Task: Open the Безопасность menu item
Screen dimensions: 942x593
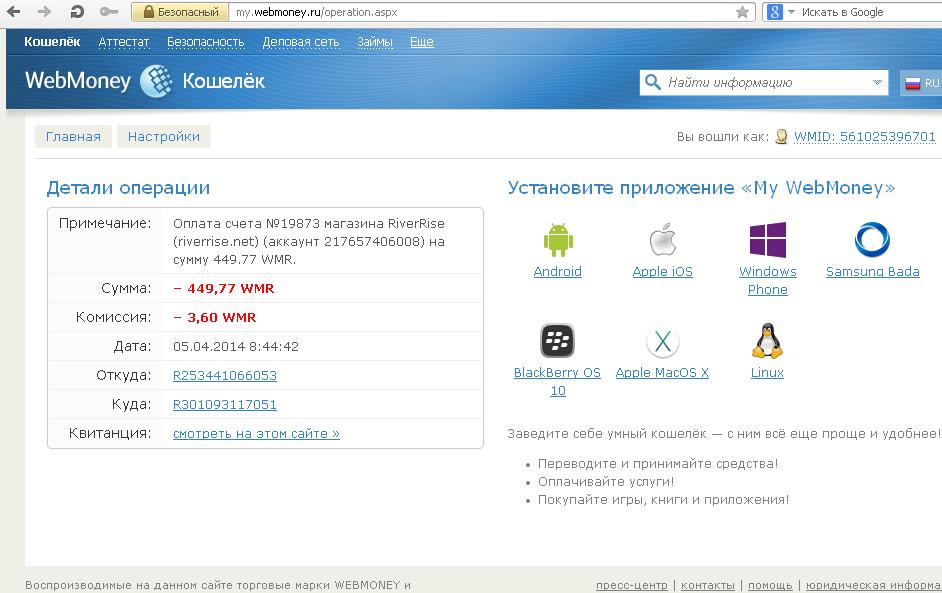Action: pos(205,41)
